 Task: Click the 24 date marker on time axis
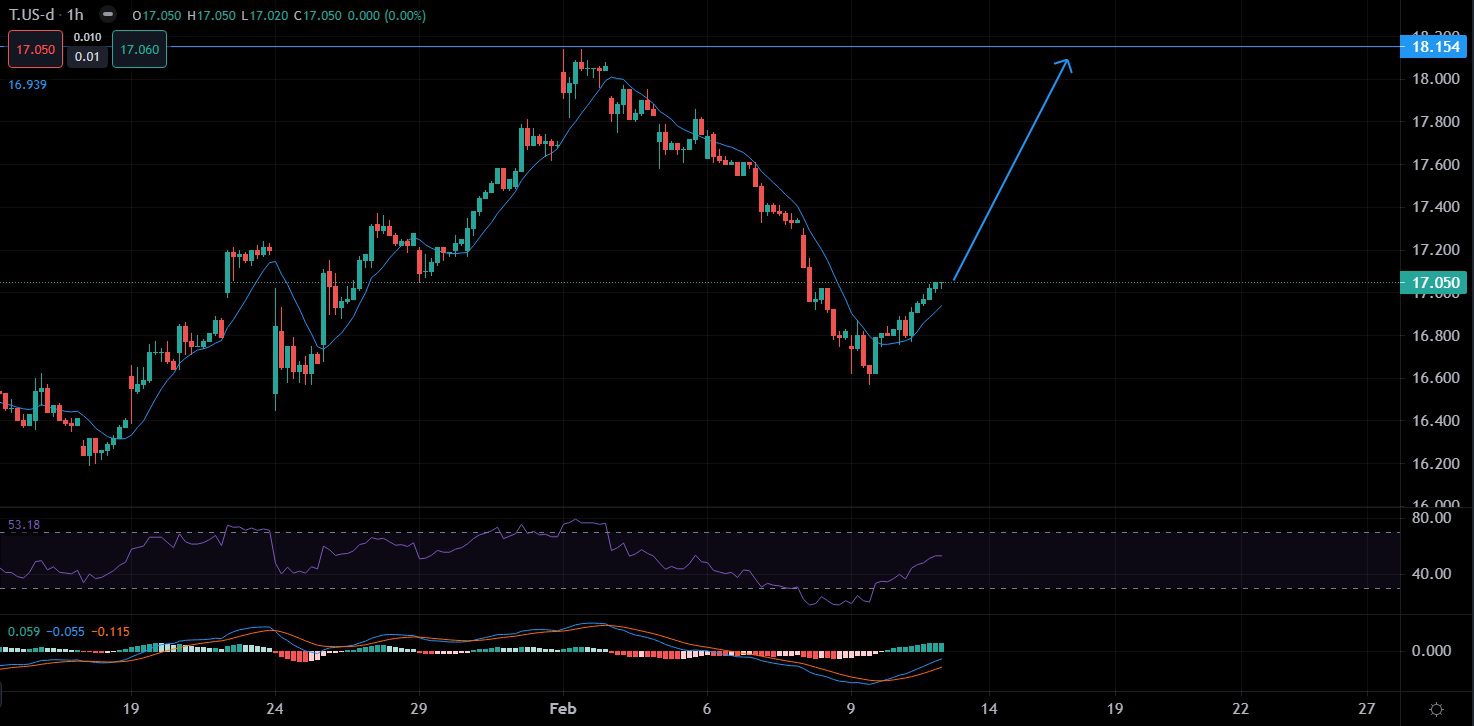[x=275, y=707]
